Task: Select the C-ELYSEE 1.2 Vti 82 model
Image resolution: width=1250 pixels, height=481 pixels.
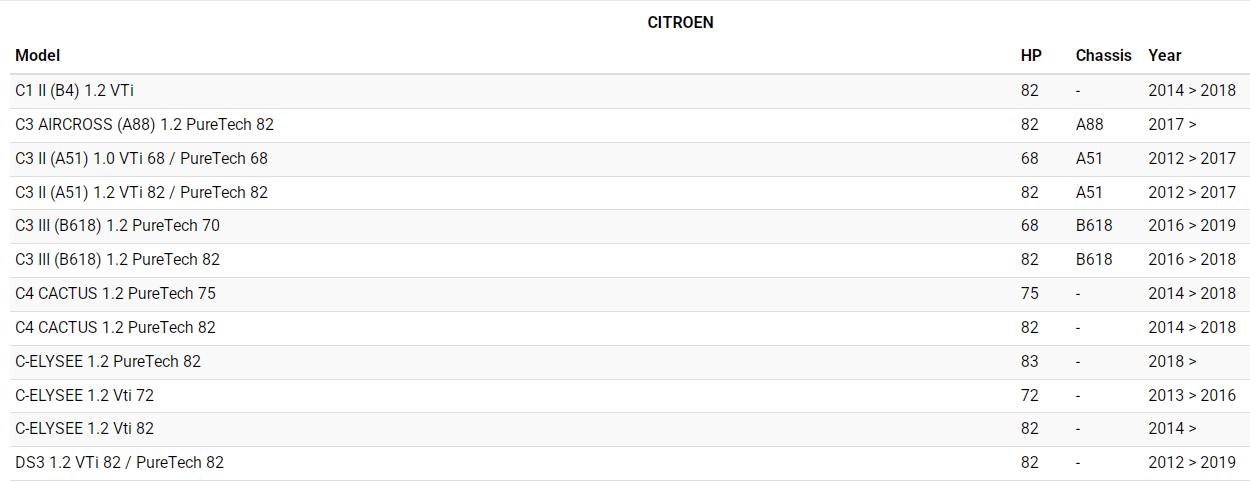Action: [x=84, y=429]
